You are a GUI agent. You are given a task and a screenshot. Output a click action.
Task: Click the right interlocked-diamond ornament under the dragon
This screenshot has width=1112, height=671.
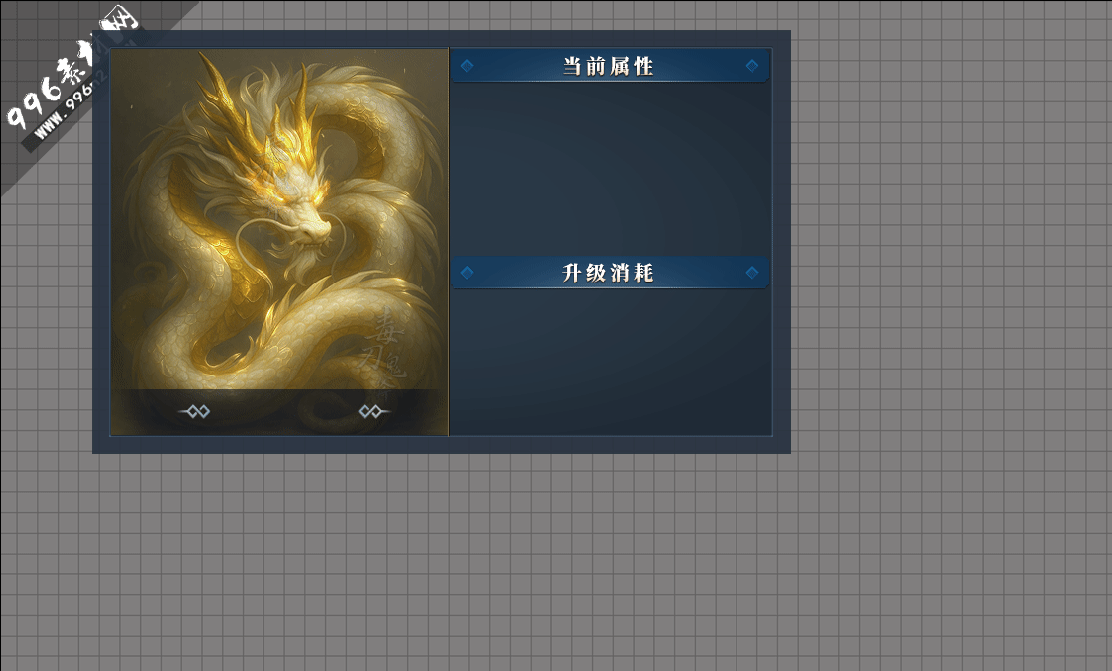[374, 411]
